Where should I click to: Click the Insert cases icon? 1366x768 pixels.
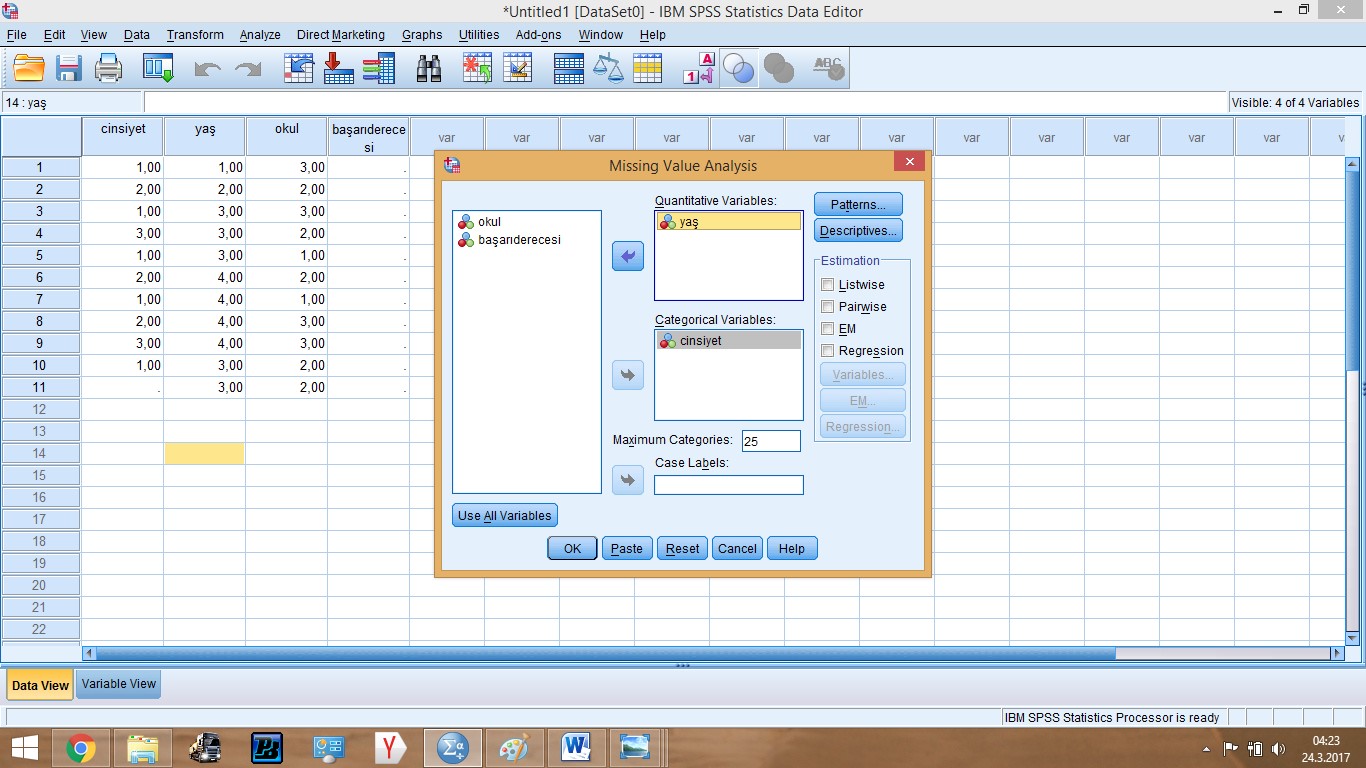tap(477, 68)
